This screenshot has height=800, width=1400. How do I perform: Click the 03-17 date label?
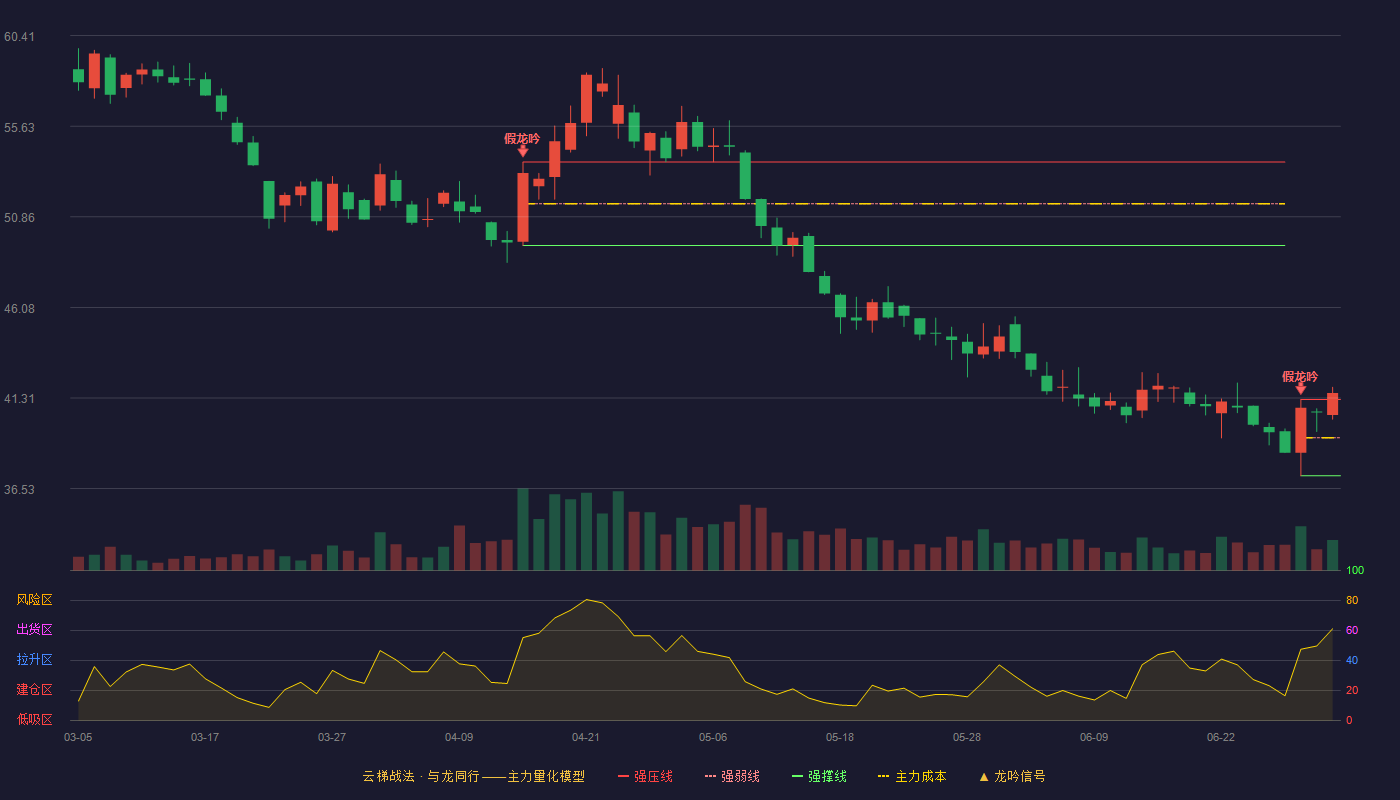coord(205,737)
